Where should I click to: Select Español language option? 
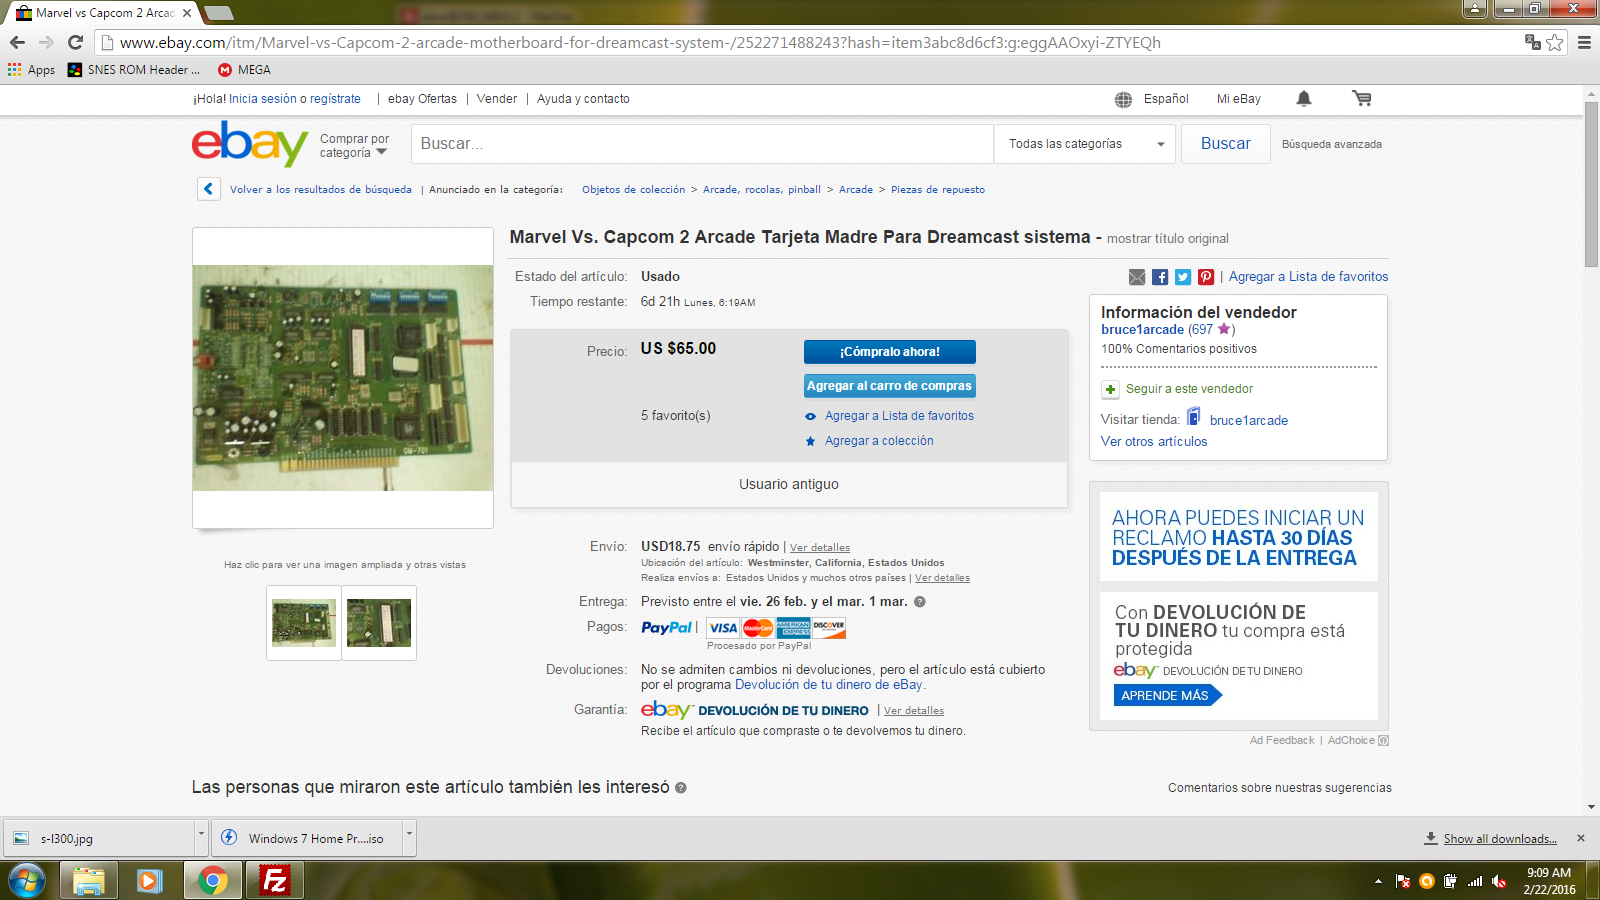pyautogui.click(x=1166, y=99)
